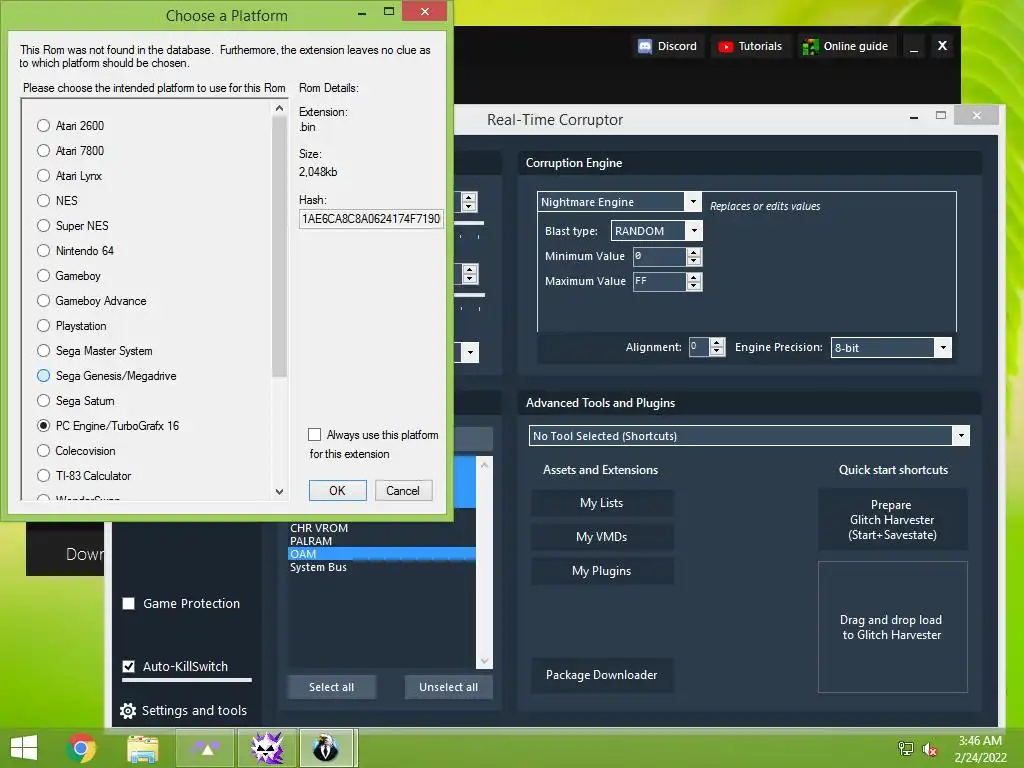This screenshot has height=768, width=1024.
Task: Launch Chrome from the taskbar
Action: coord(81,748)
